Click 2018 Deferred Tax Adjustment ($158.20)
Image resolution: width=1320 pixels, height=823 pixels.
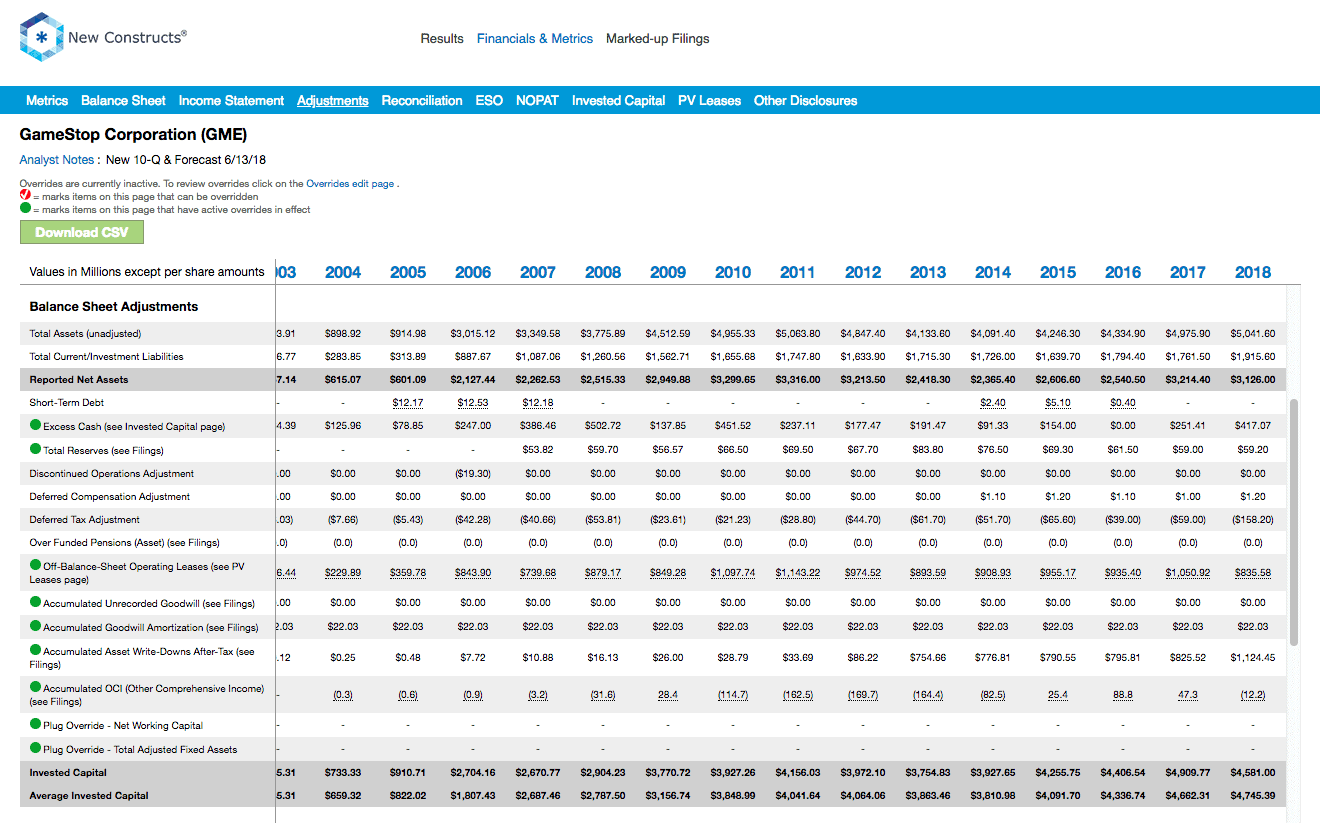pyautogui.click(x=1253, y=520)
